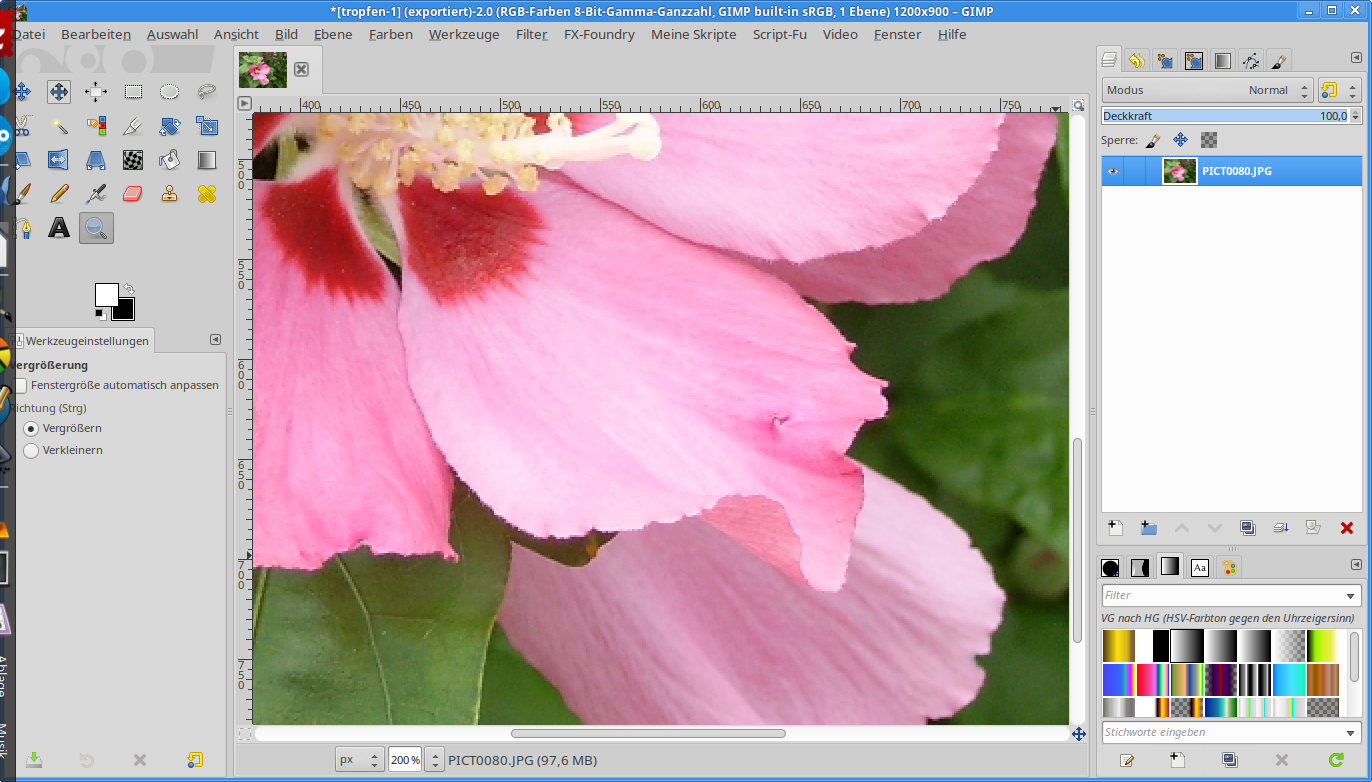Select the Fuzzy Select magic wand tool
The height and width of the screenshot is (782, 1372).
pos(59,126)
